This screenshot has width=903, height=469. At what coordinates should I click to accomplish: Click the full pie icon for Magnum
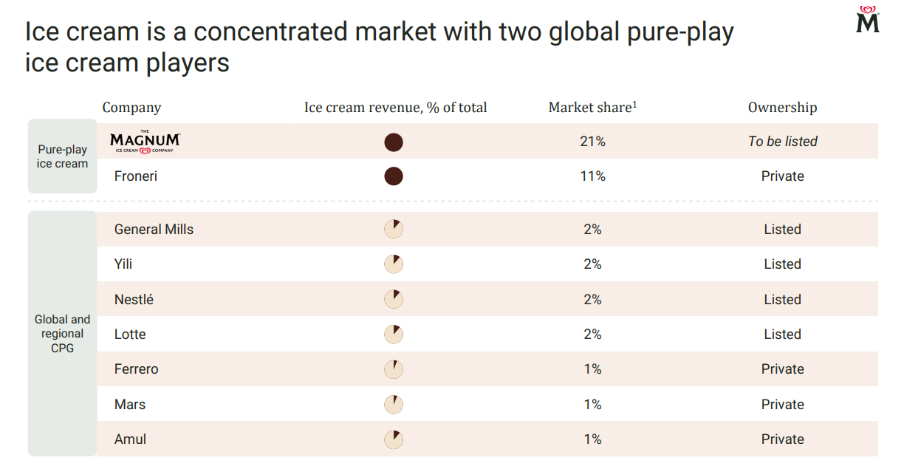(393, 142)
